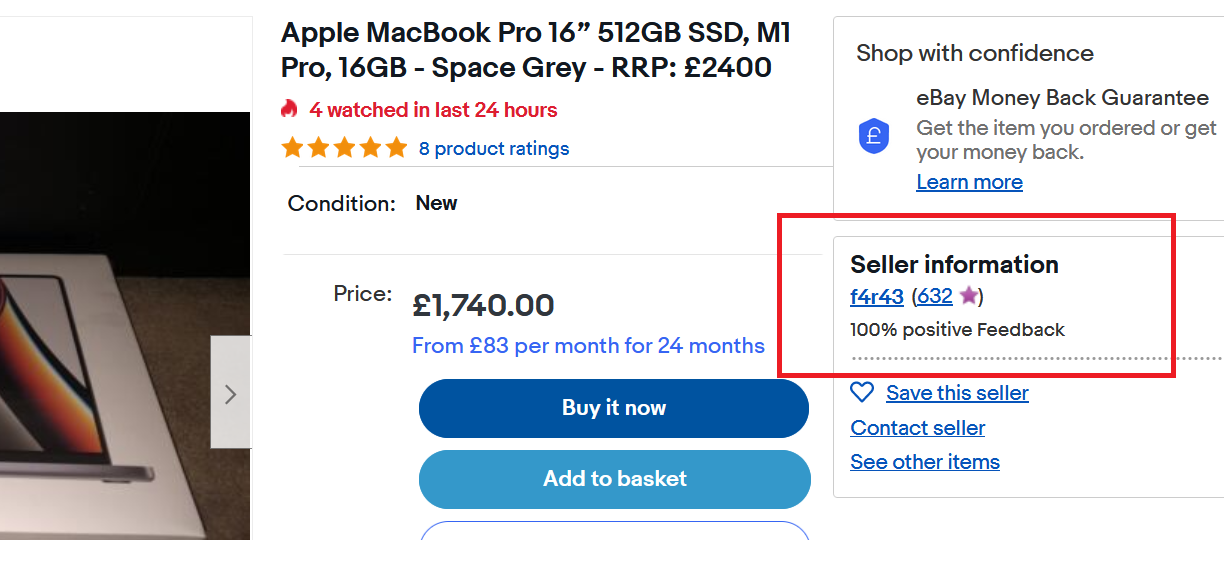The image size is (1224, 576).
Task: Click the £1,740.00 price text
Action: [483, 305]
